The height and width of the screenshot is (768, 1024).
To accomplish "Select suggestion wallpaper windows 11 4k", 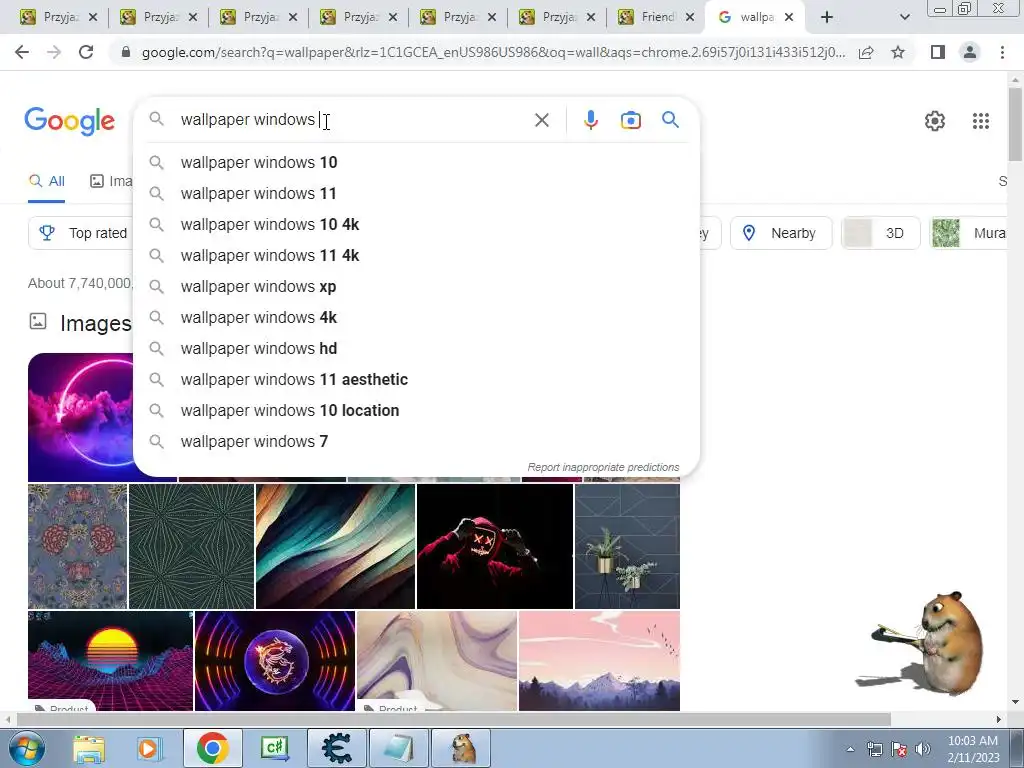I will 416,255.
